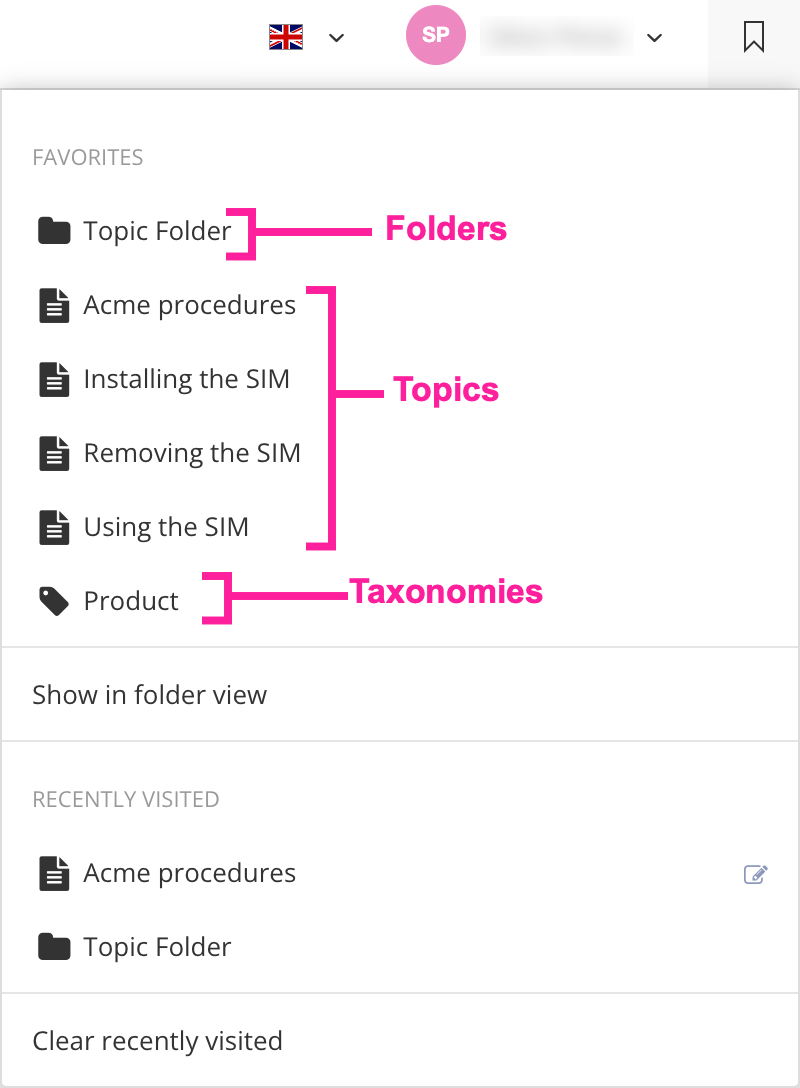Click Clear recently visited

pos(157,1041)
